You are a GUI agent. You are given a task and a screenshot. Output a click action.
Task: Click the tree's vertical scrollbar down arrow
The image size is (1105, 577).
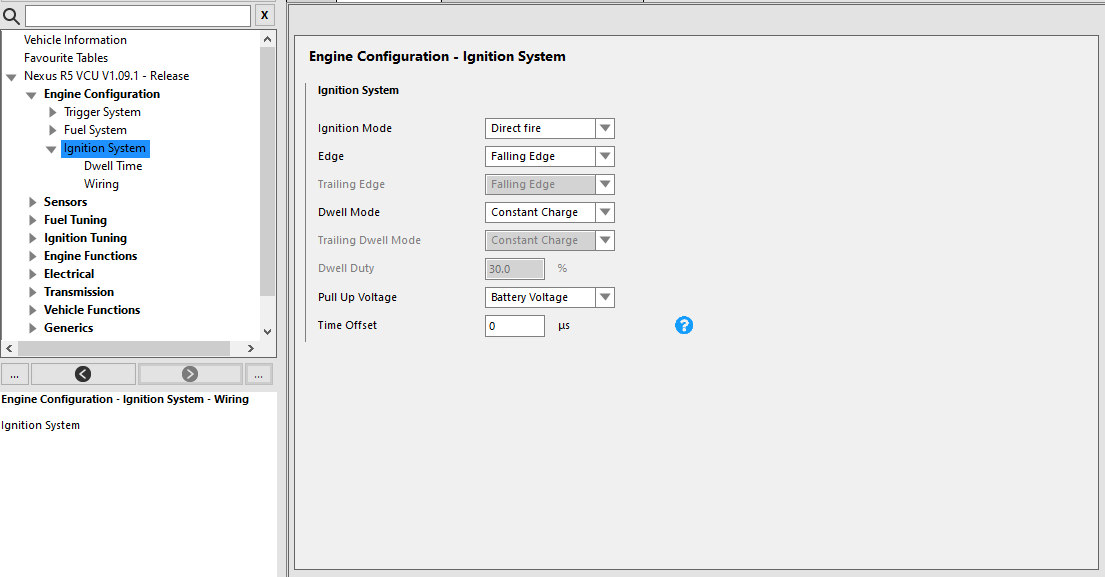click(x=267, y=331)
